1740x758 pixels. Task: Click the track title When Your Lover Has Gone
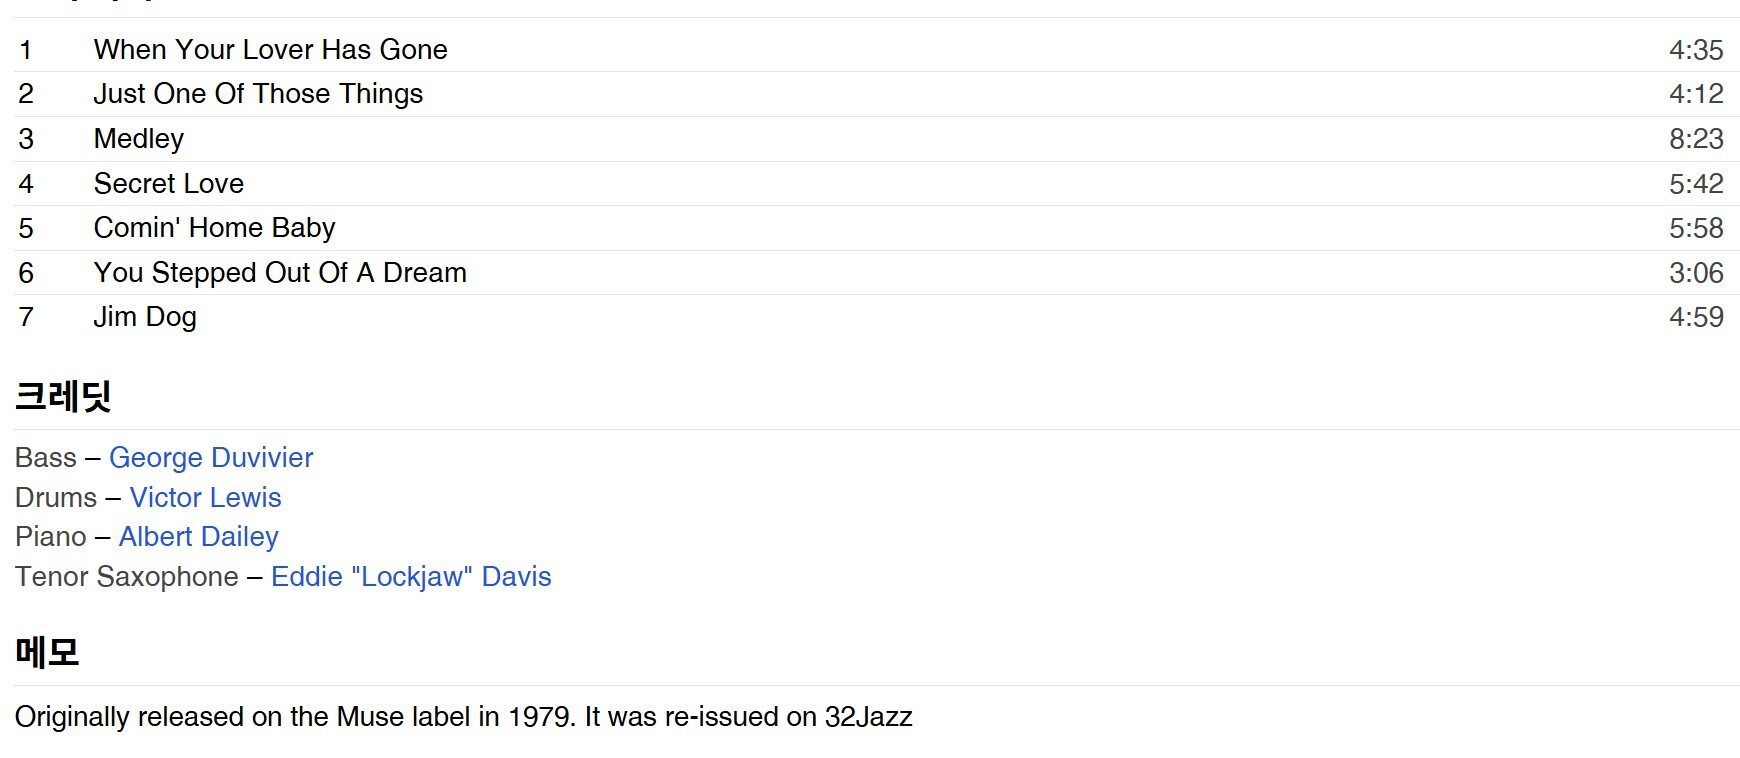(270, 50)
